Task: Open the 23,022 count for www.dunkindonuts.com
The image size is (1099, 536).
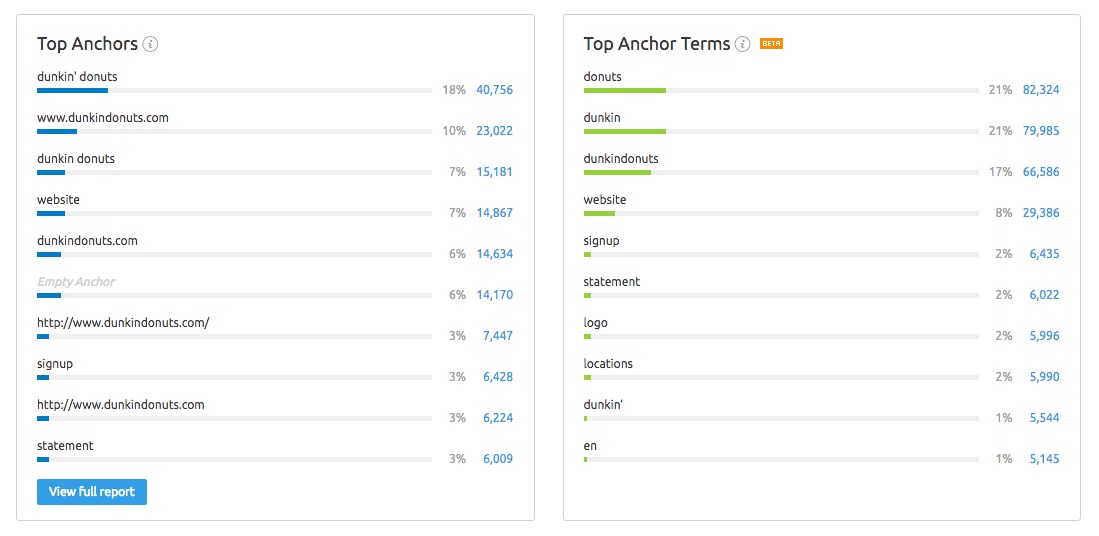Action: (x=495, y=130)
